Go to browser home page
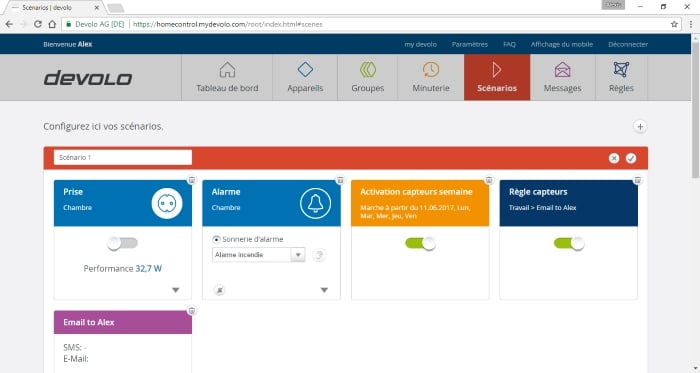 click(52, 24)
